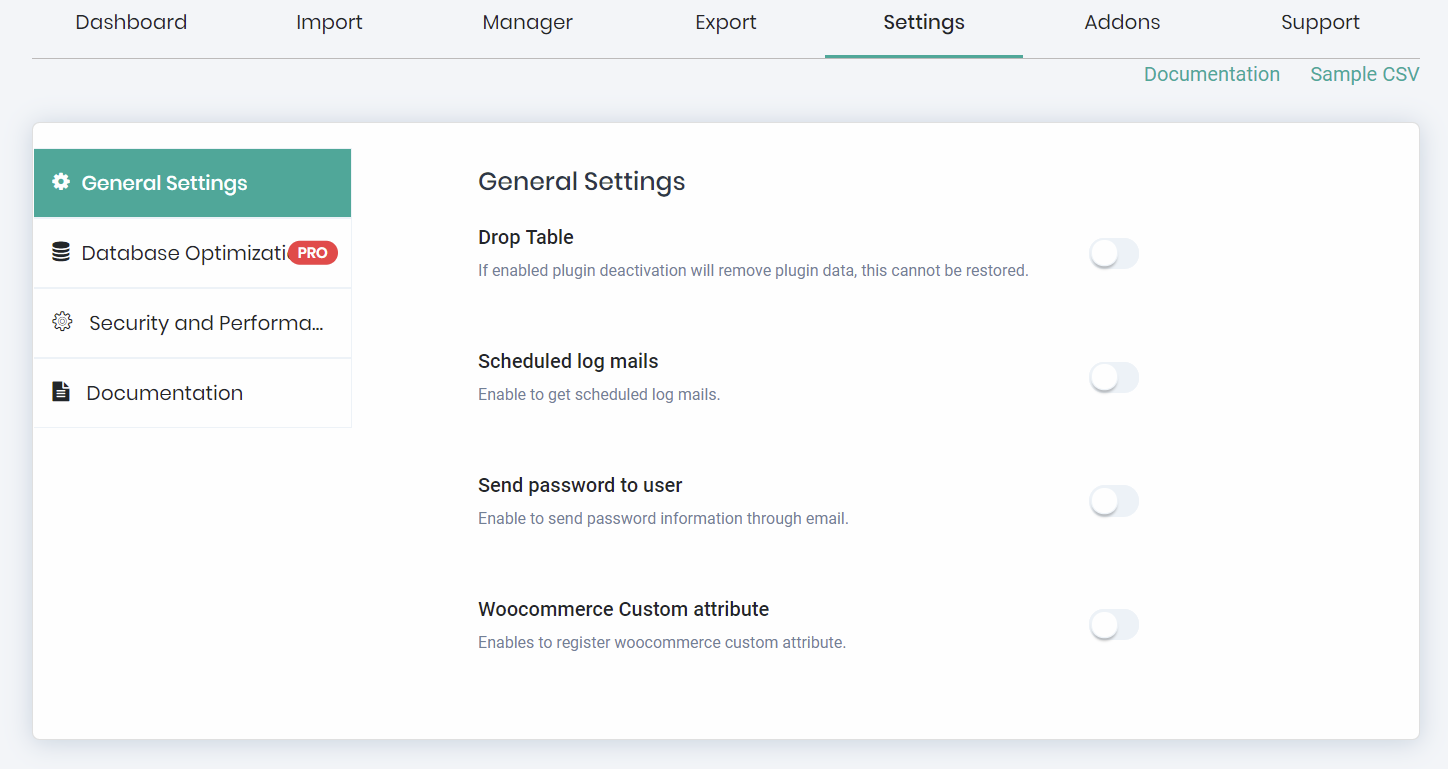The image size is (1448, 769).
Task: Click the red PRO badge
Action: pos(312,253)
